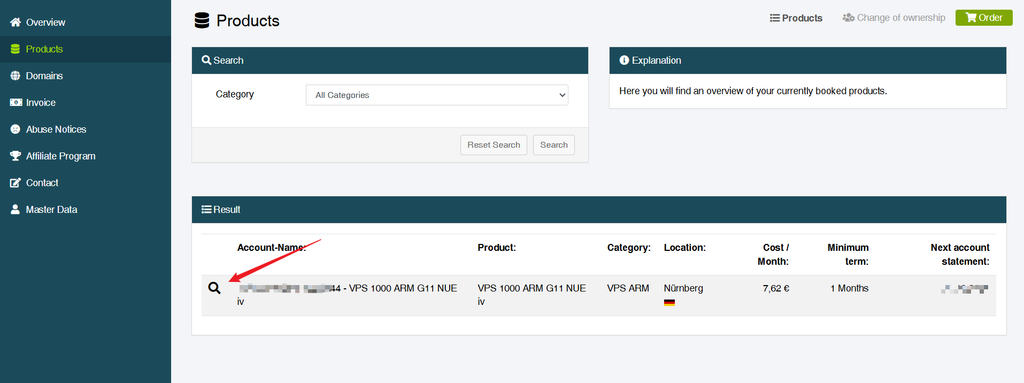The height and width of the screenshot is (383, 1024).
Task: Click the 'VPS ARM' category cell
Action: click(628, 288)
